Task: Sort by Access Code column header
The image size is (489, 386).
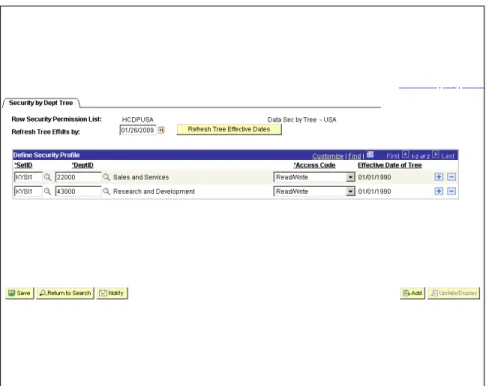Action: (x=314, y=165)
